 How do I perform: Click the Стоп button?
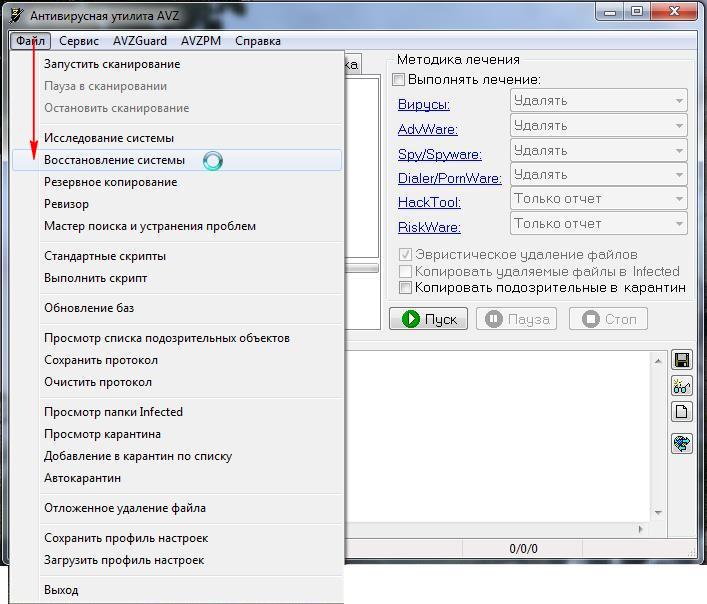[x=608, y=319]
